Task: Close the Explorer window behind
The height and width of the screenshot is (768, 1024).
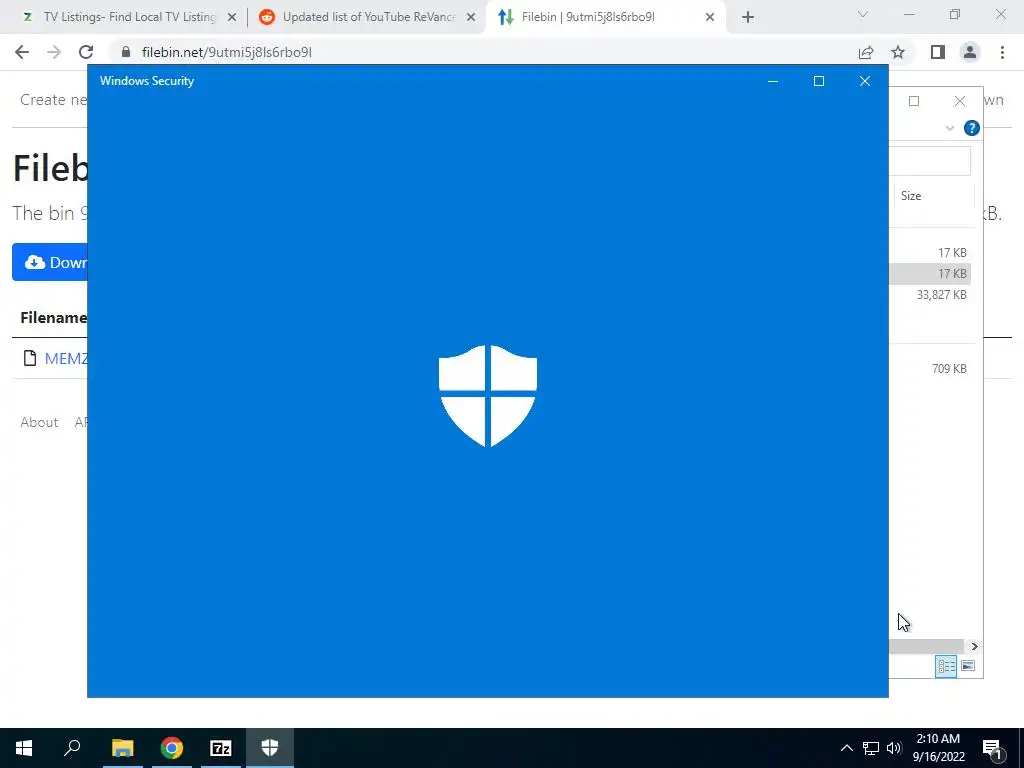Action: tap(959, 101)
